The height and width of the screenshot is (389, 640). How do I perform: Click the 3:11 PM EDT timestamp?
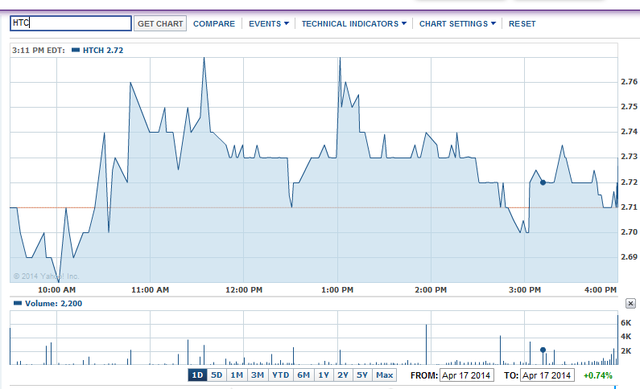(38, 50)
